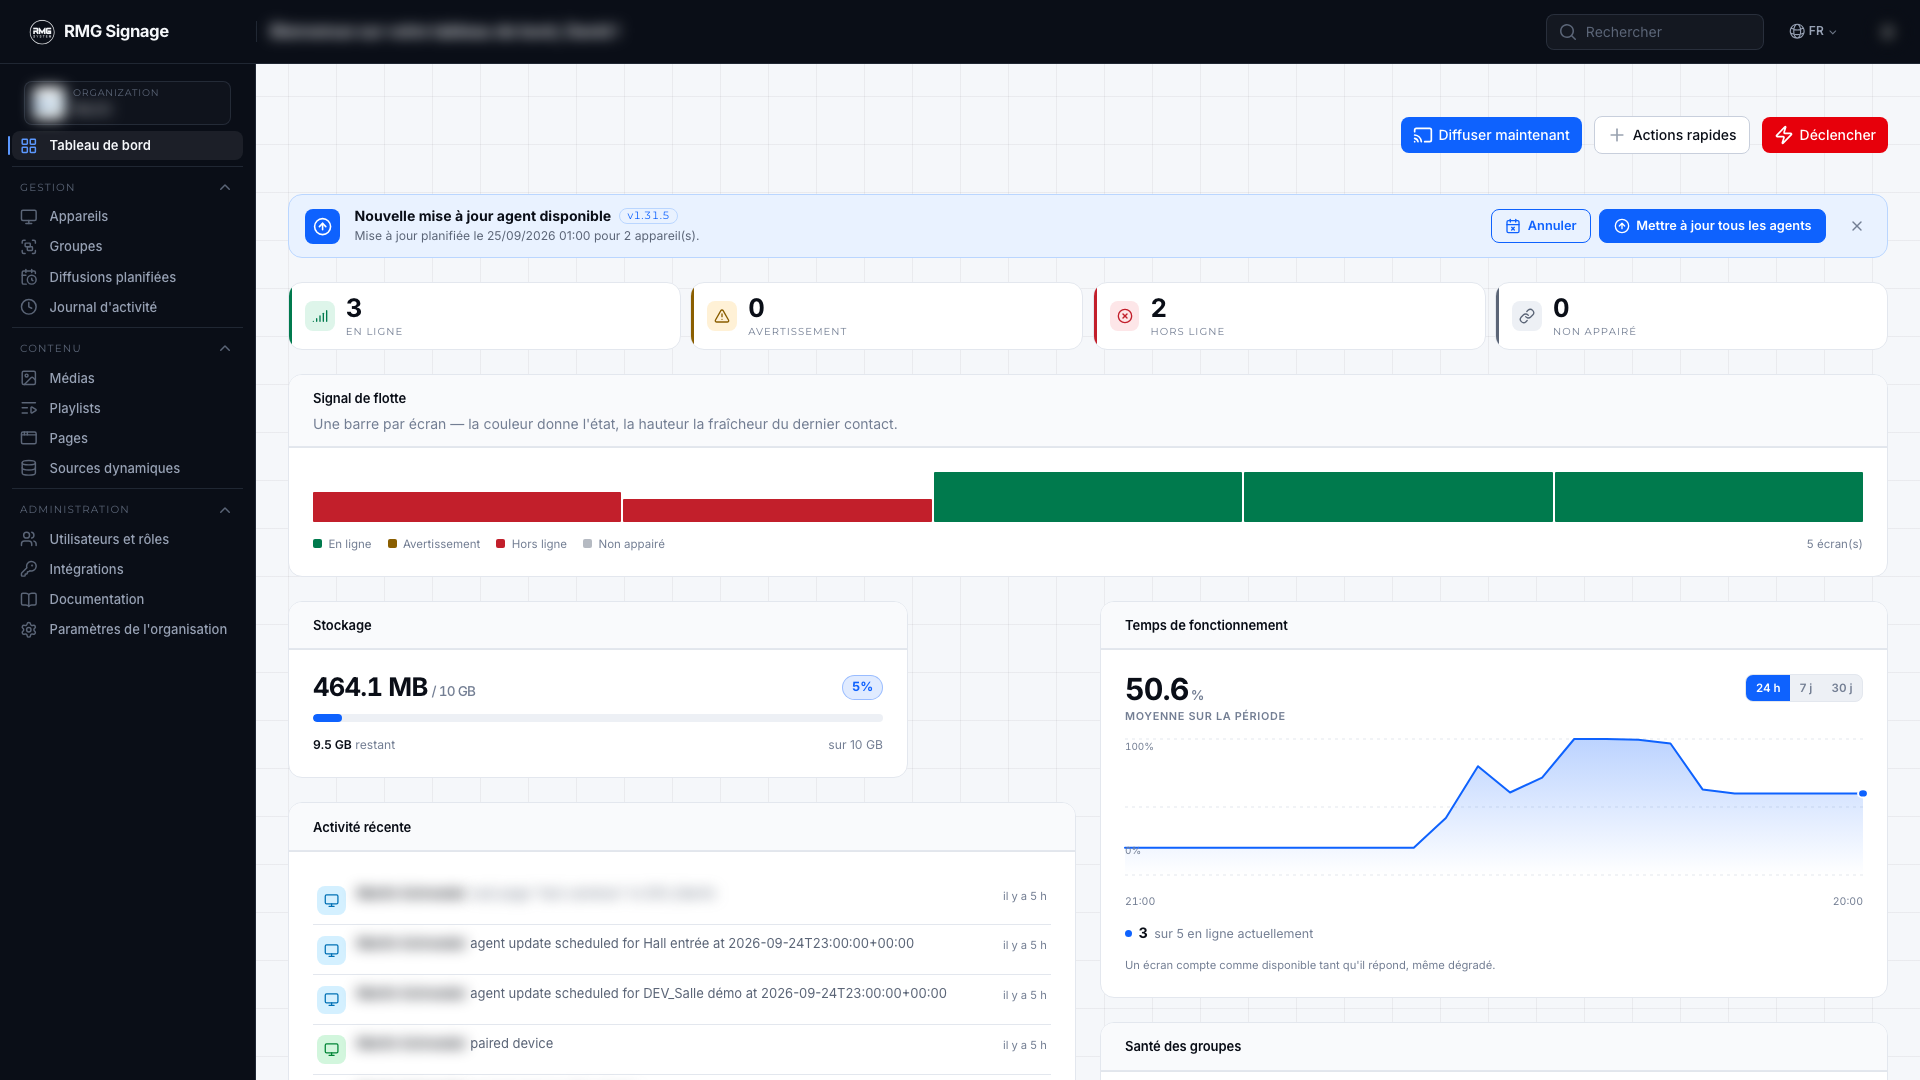The height and width of the screenshot is (1080, 1920).
Task: Click the offline X icon in Hors ligne card
Action: [1125, 316]
